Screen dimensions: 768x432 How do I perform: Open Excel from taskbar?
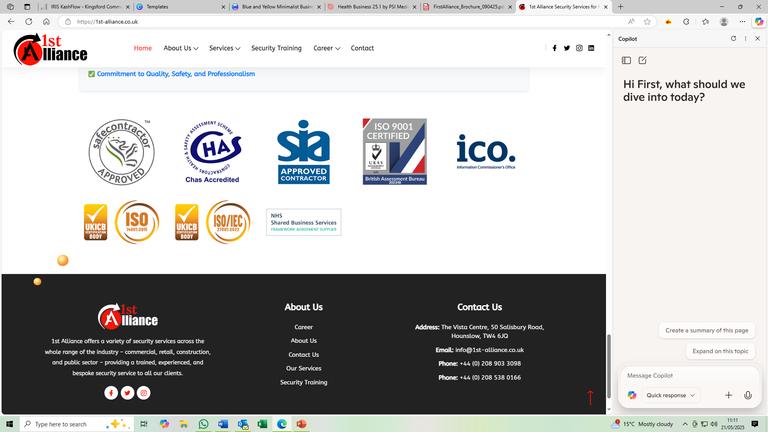click(262, 424)
